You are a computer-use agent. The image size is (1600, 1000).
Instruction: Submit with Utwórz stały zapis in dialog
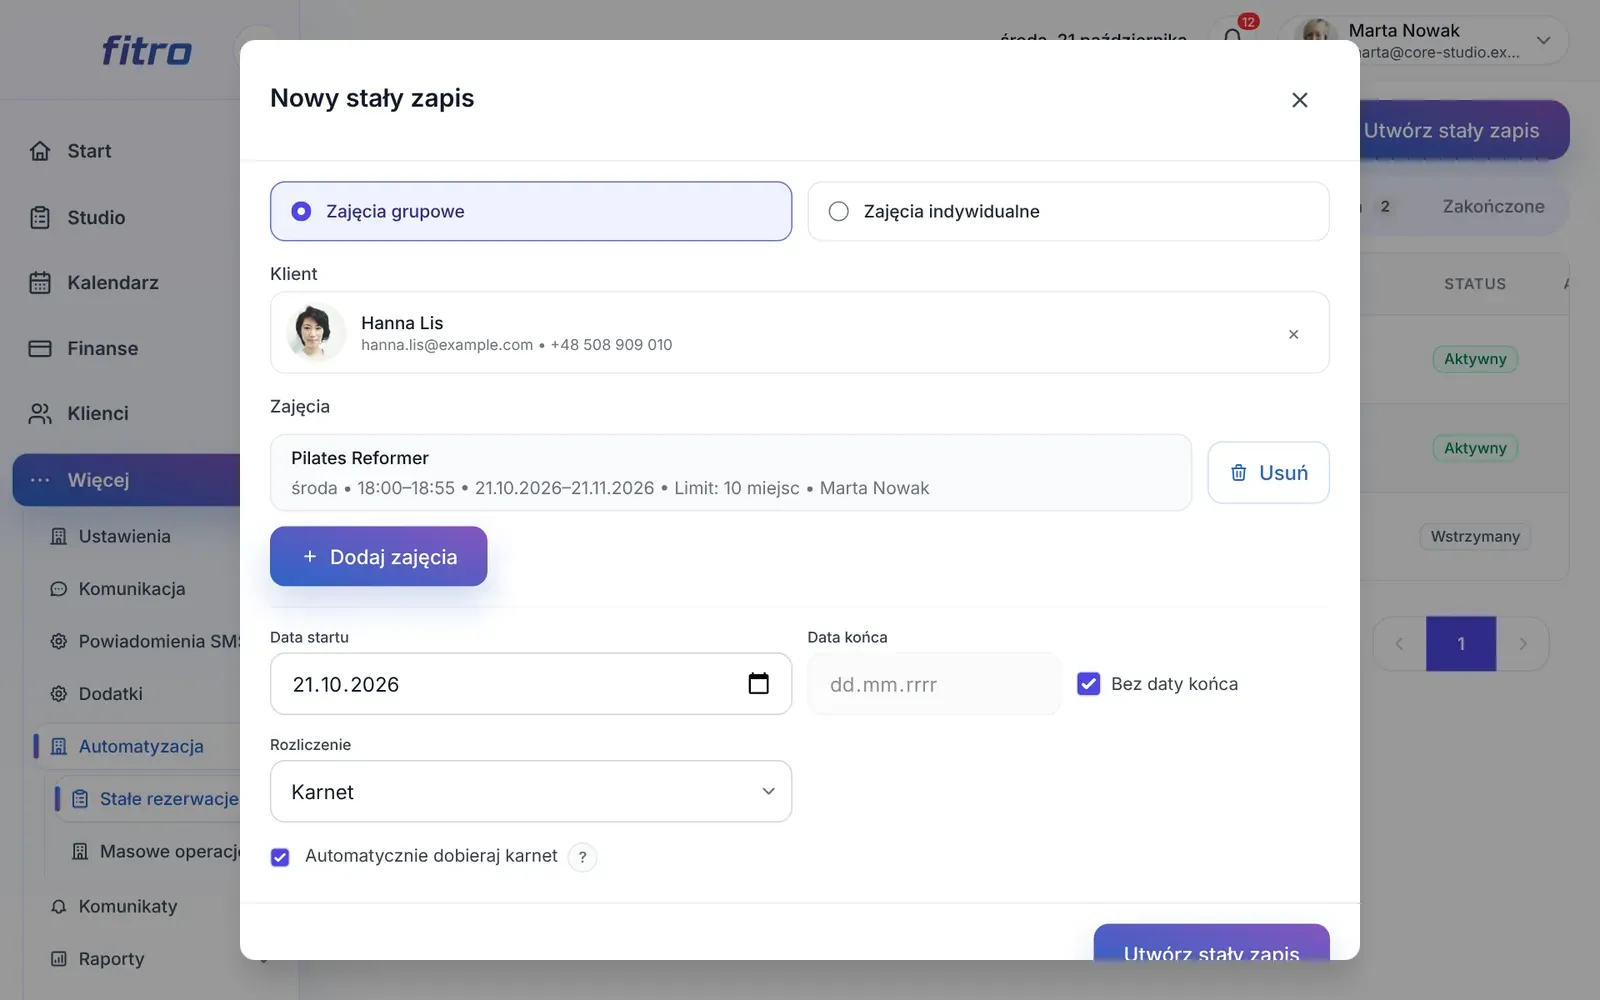pos(1211,943)
